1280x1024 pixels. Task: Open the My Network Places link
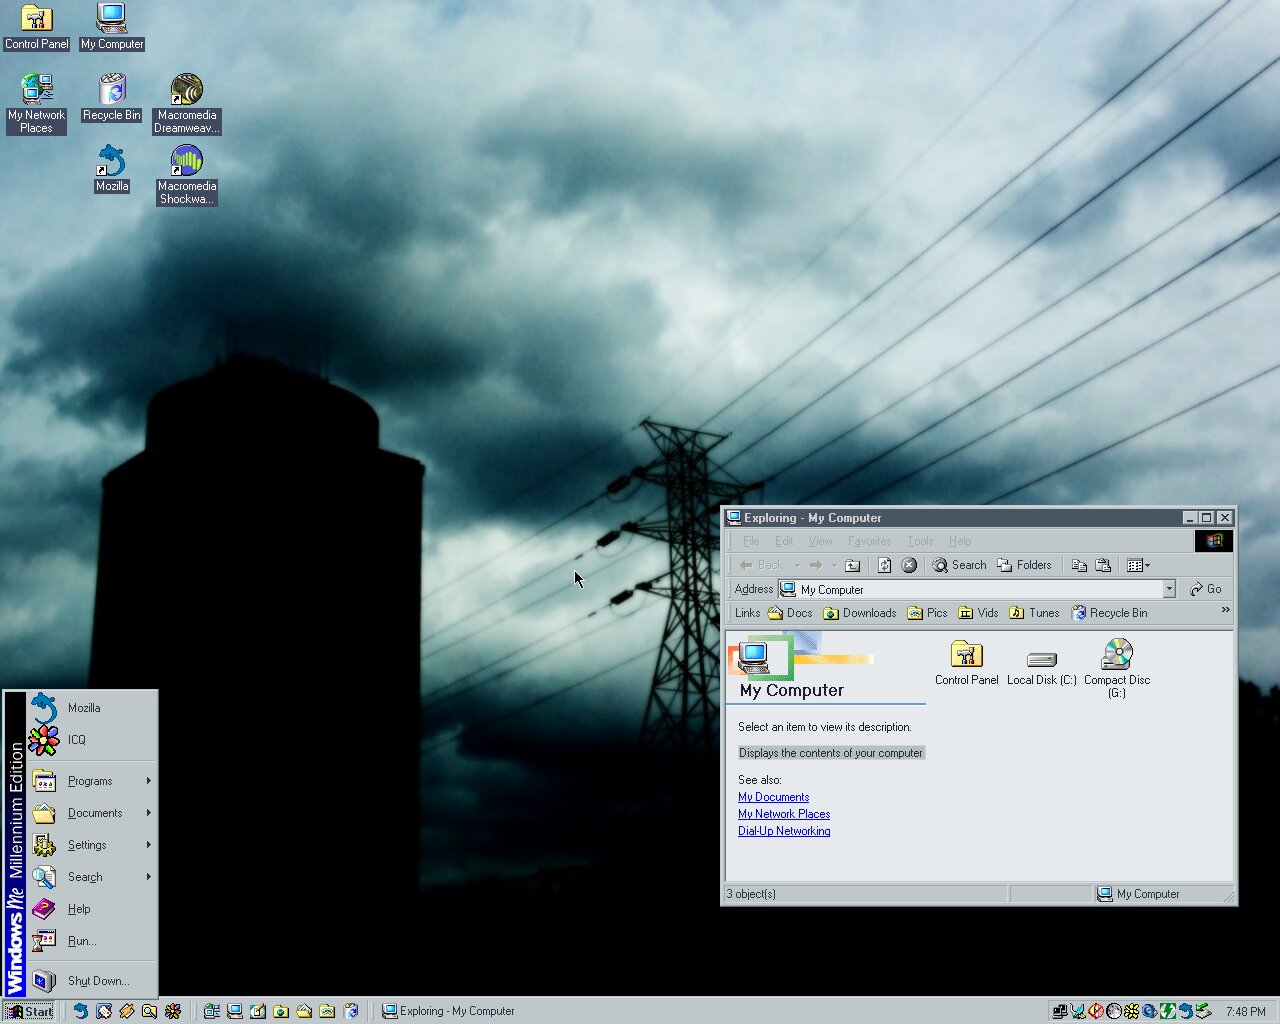tap(783, 814)
